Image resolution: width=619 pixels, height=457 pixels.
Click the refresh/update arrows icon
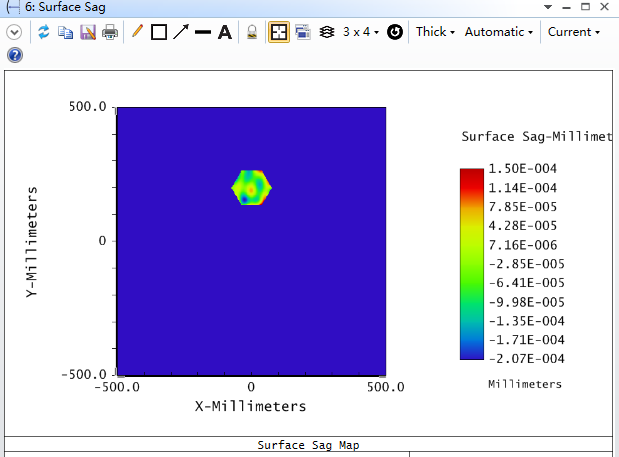click(44, 32)
